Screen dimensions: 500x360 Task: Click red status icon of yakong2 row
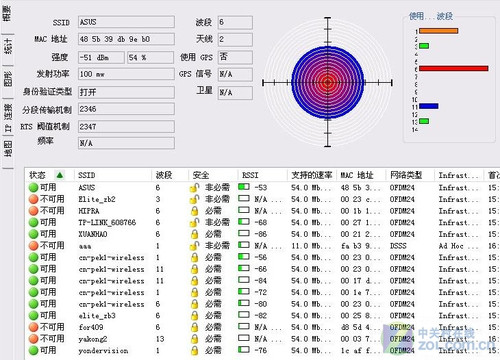tap(33, 339)
